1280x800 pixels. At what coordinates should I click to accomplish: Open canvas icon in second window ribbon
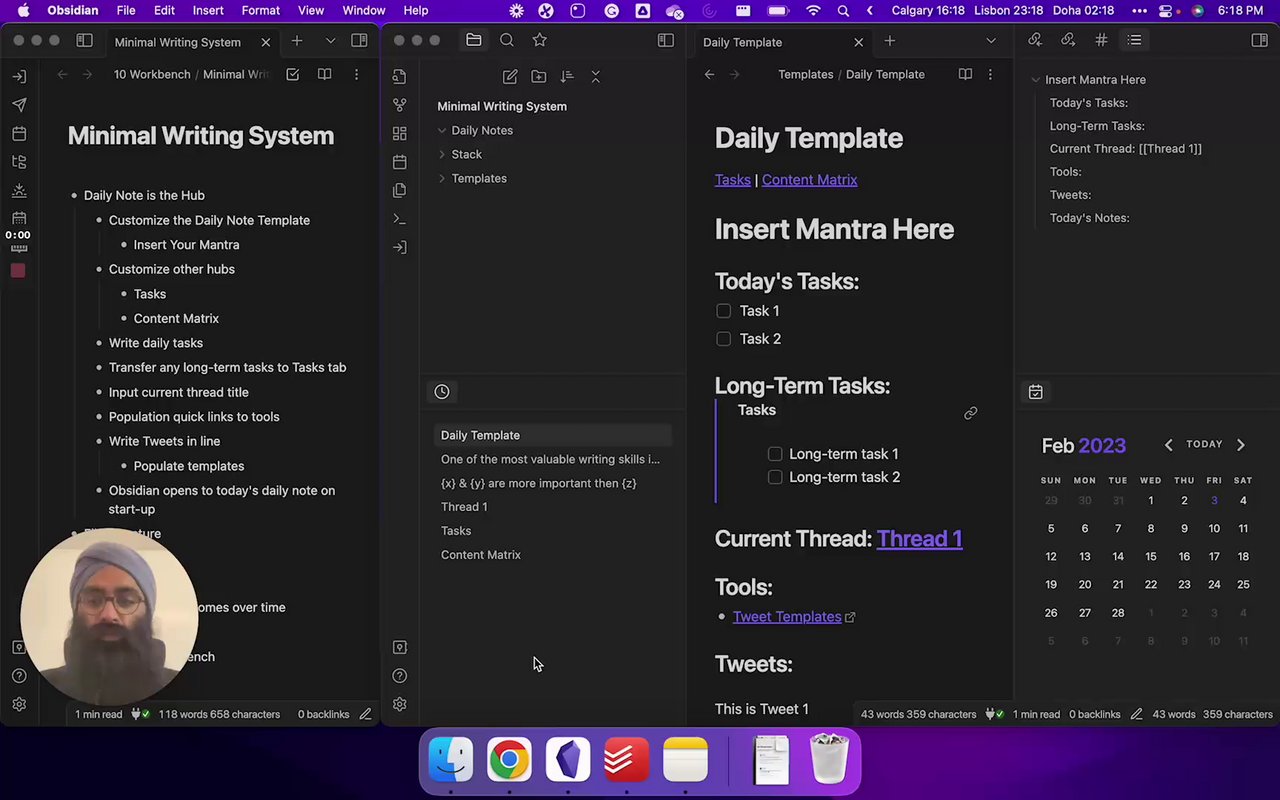400,133
